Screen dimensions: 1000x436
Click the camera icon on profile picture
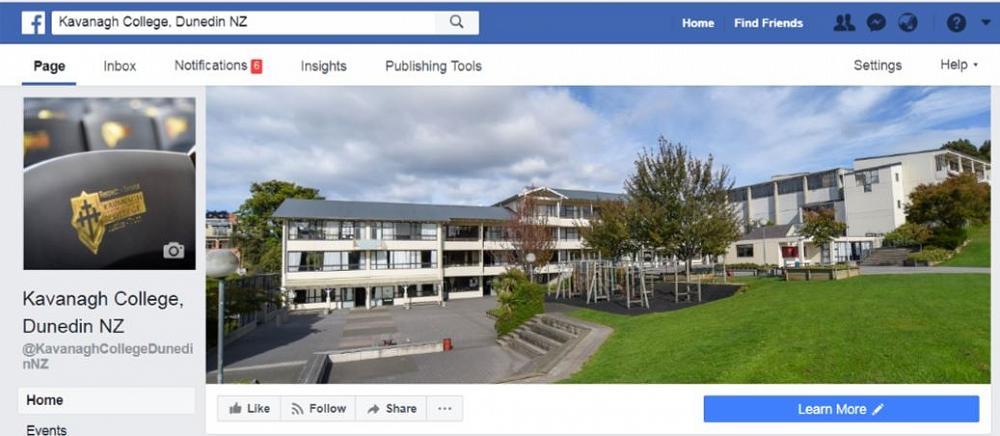pyautogui.click(x=173, y=251)
